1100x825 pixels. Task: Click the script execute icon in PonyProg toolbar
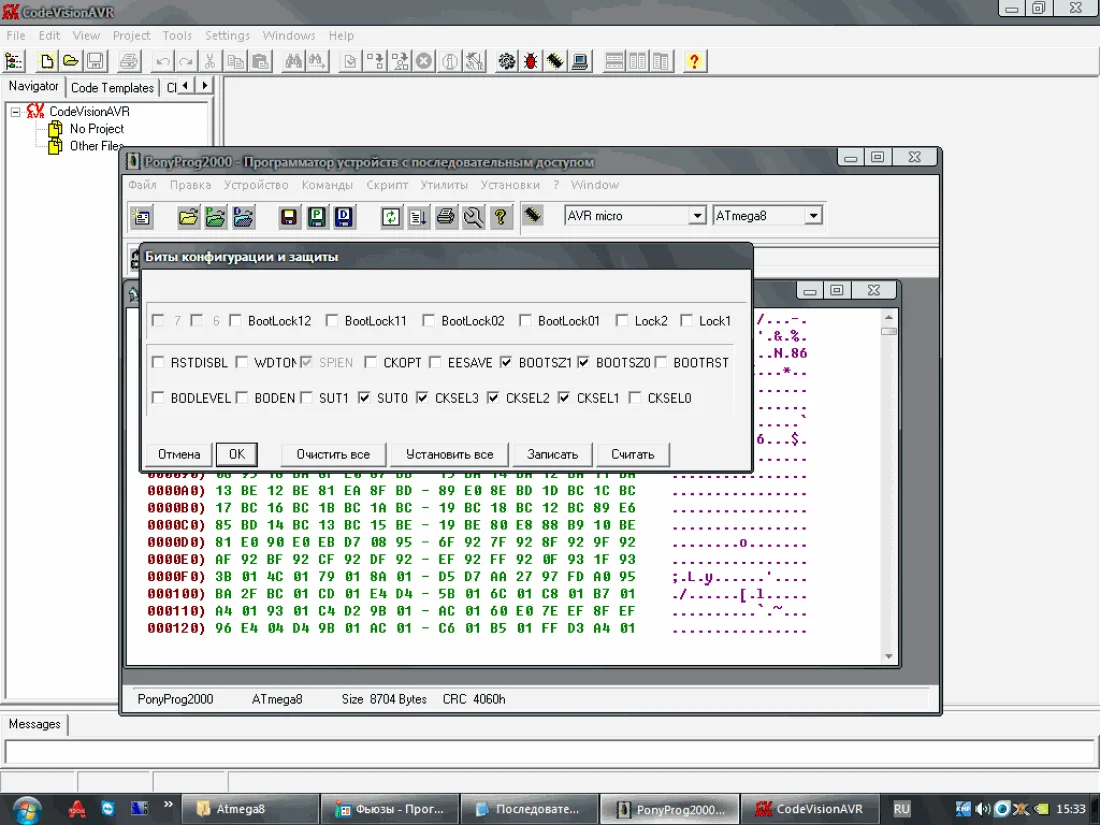pyautogui.click(x=418, y=217)
